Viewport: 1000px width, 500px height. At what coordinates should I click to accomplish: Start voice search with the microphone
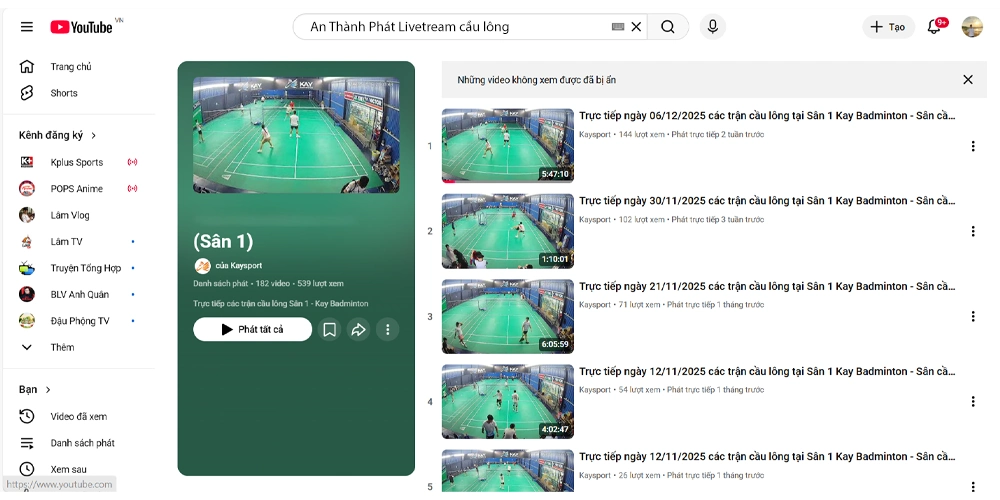point(713,27)
